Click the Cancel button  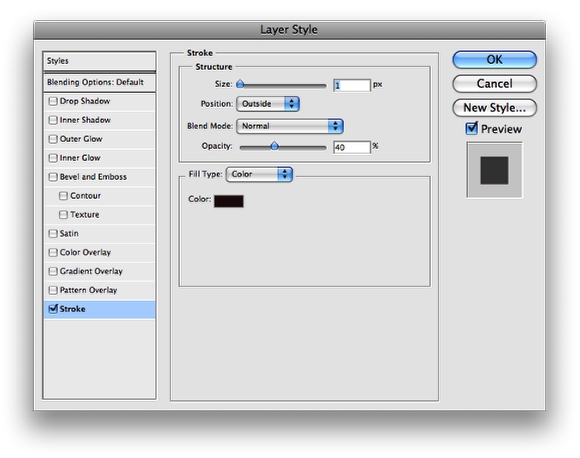[x=495, y=84]
